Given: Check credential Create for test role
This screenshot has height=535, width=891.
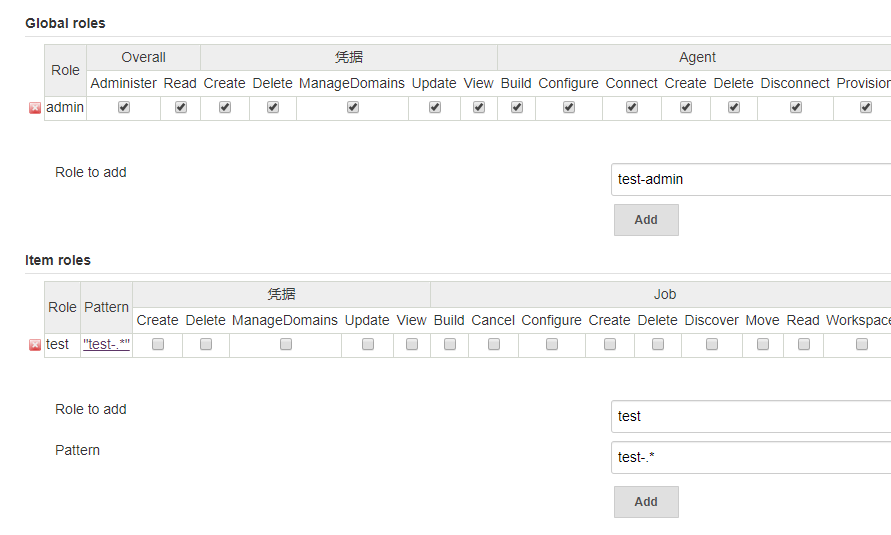Looking at the screenshot, I should pyautogui.click(x=158, y=344).
